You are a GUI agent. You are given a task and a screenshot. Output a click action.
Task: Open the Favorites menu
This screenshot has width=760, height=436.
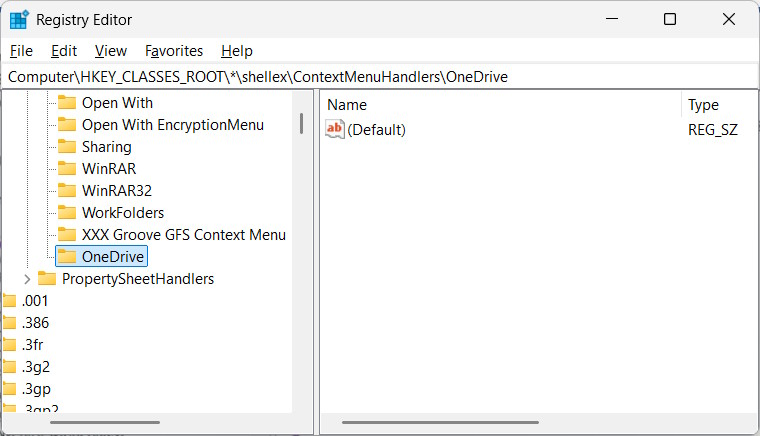pos(174,51)
